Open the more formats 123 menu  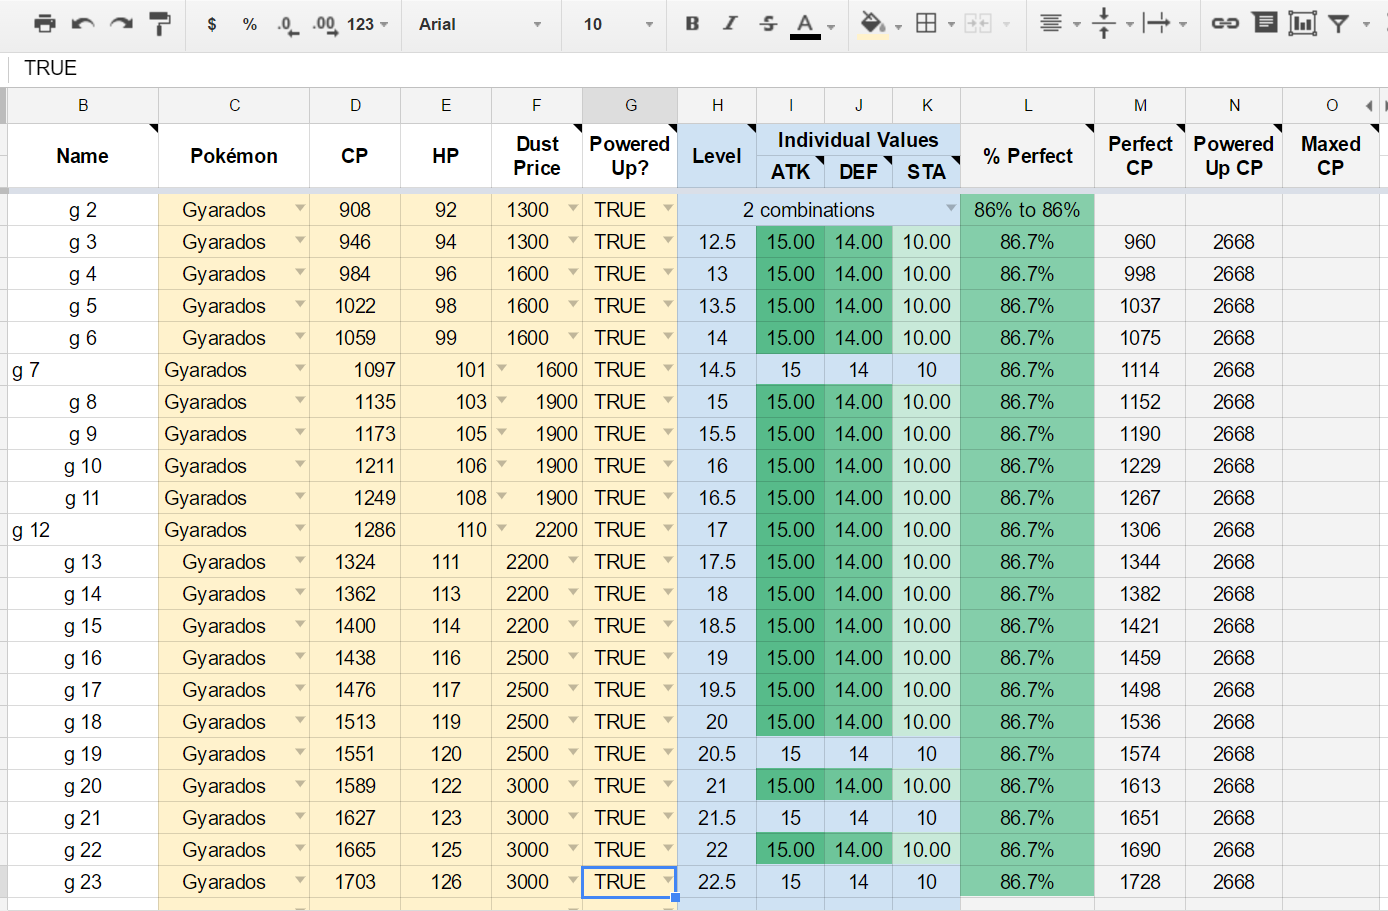[367, 24]
